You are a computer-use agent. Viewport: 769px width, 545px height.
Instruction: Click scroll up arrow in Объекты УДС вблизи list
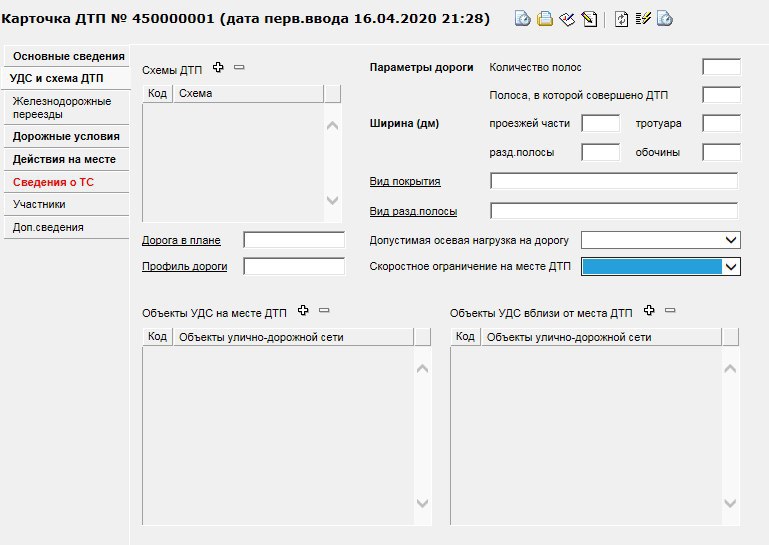pos(730,368)
